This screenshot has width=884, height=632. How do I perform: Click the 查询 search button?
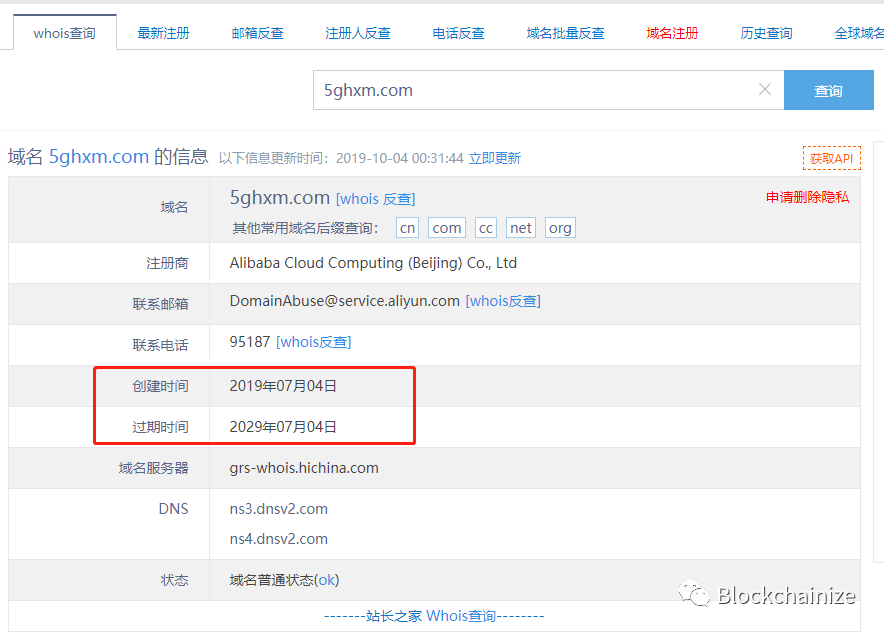click(x=829, y=90)
